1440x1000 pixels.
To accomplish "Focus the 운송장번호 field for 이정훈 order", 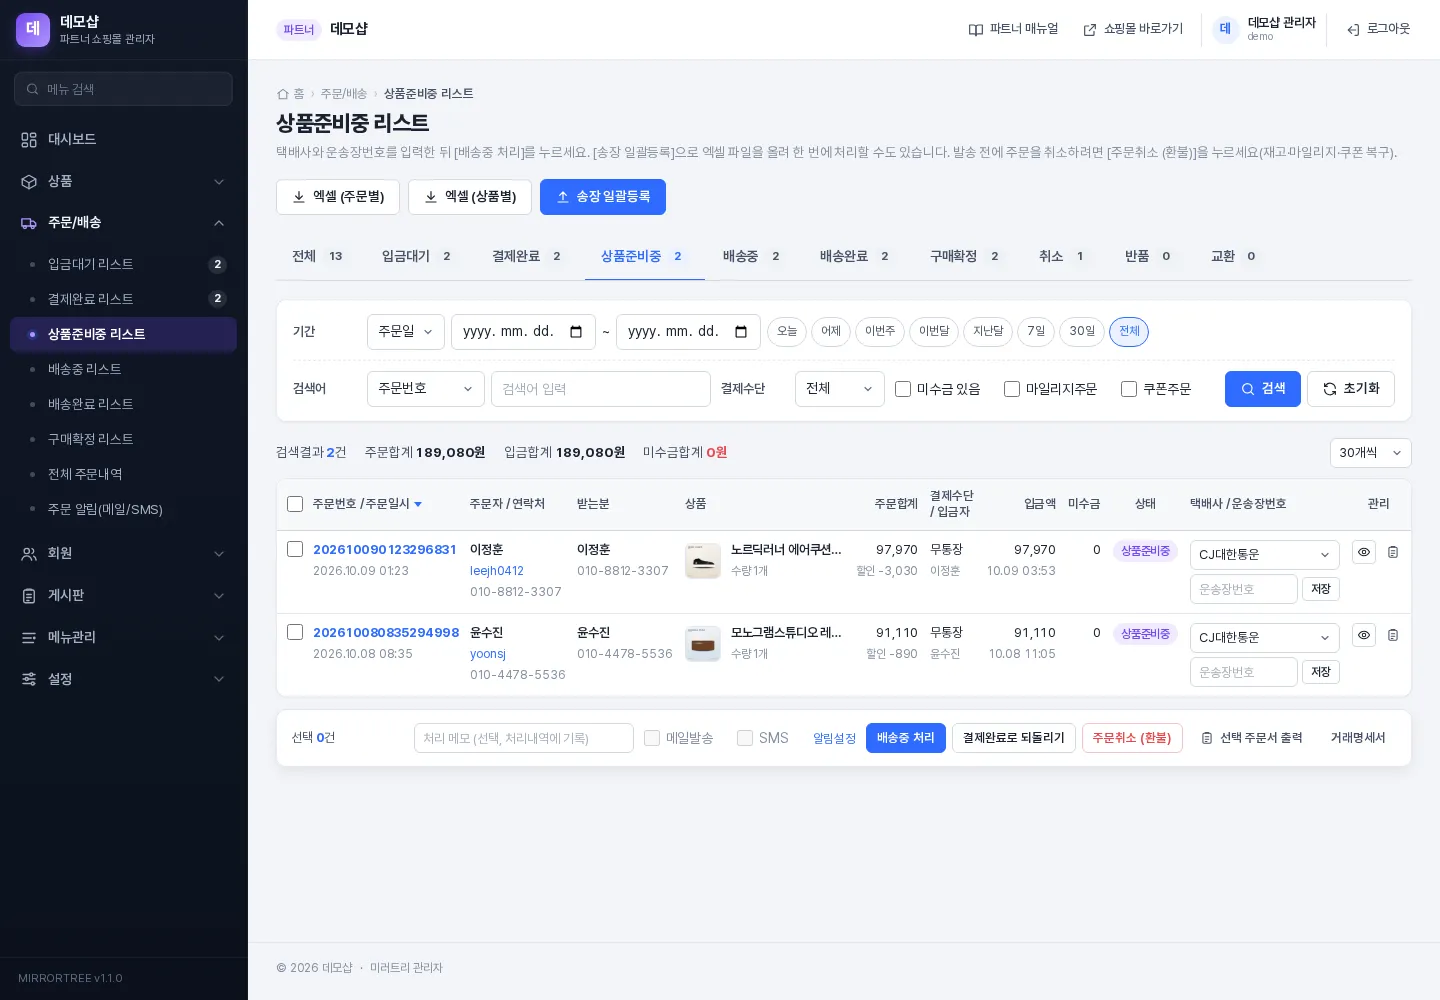I will coord(1244,589).
